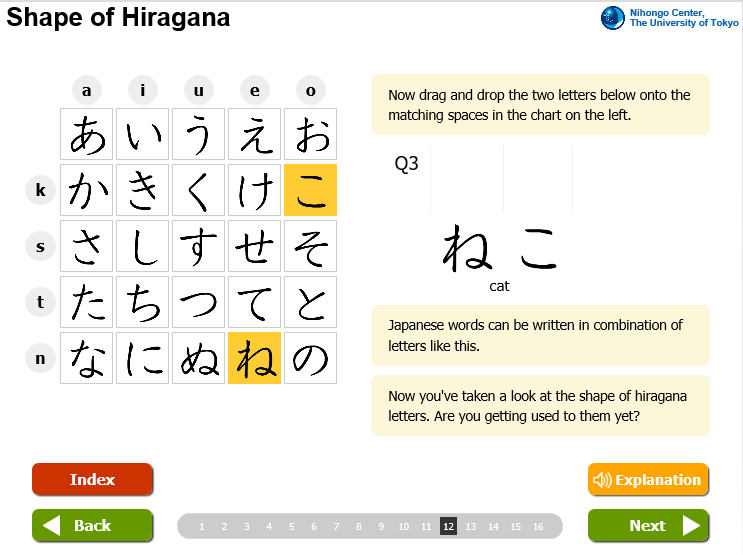
Task: Click the large こ letter above 'cat'
Action: 539,248
